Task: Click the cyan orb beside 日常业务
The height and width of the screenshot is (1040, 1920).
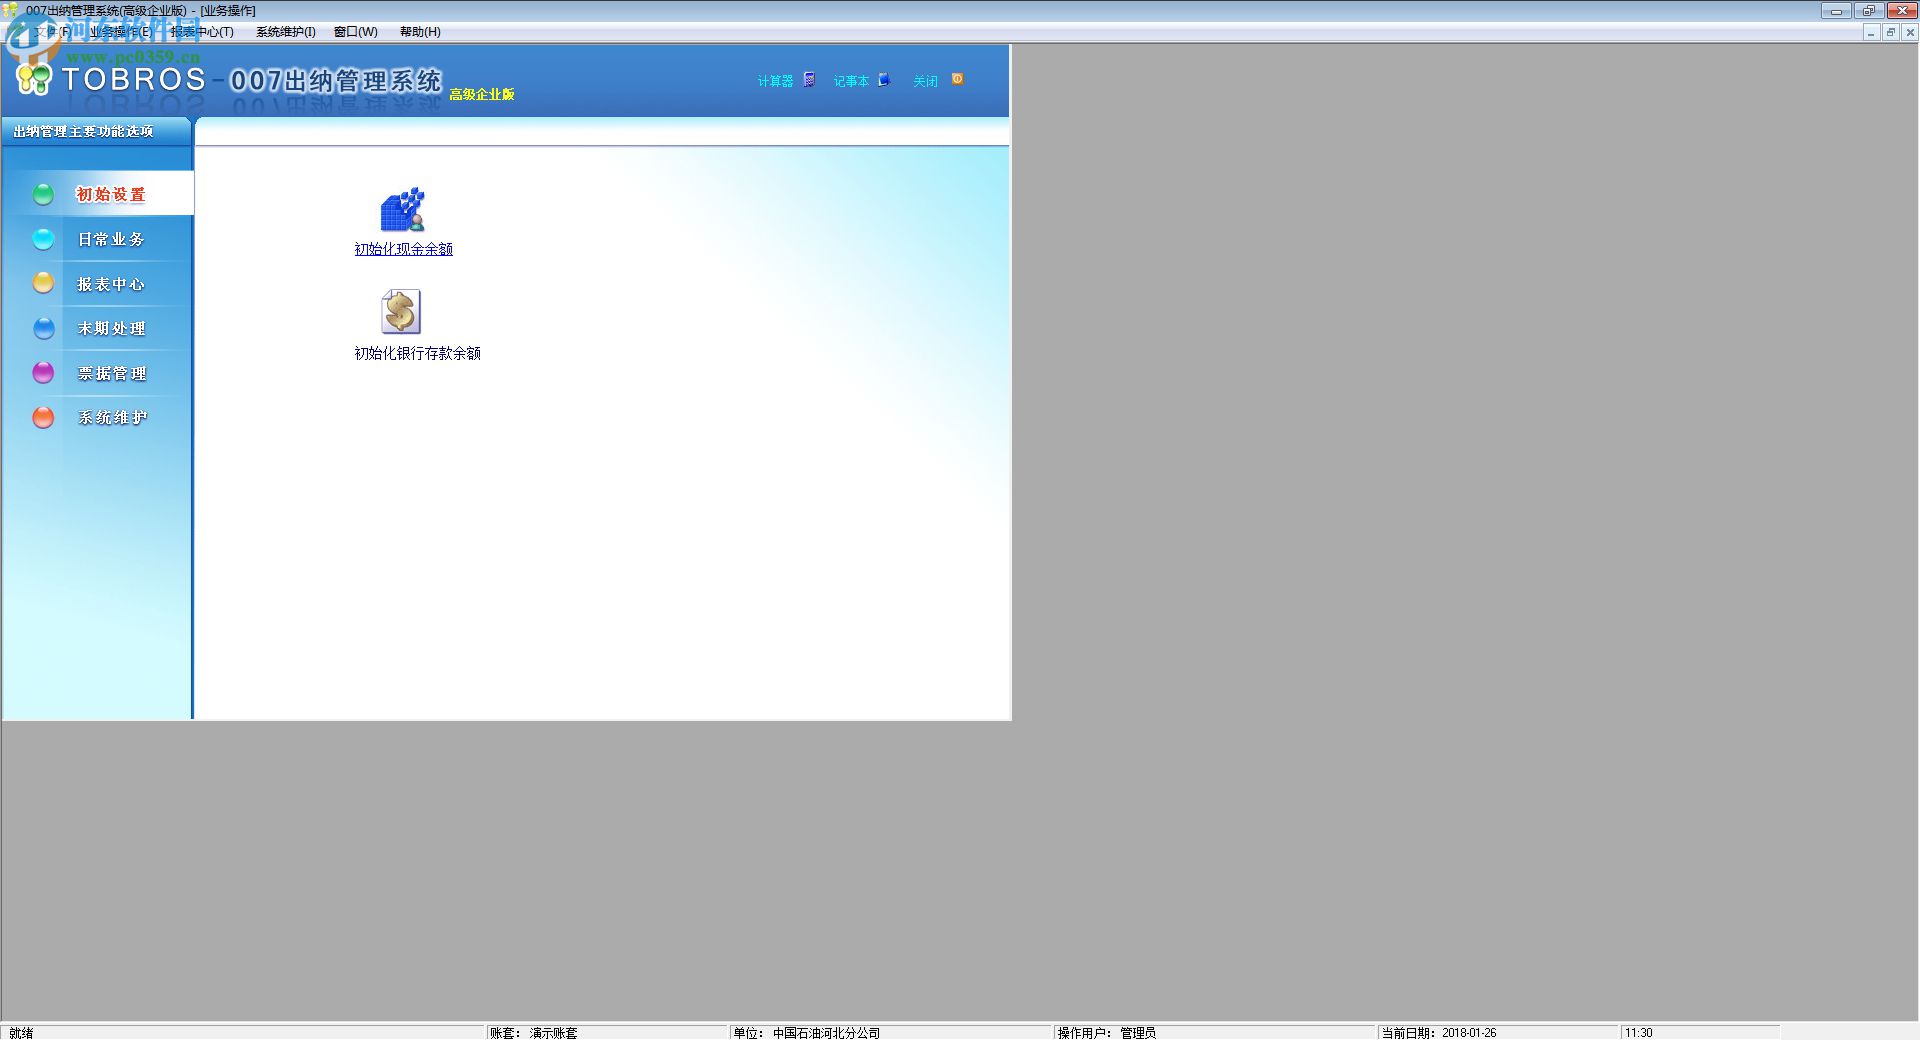Action: (x=43, y=239)
